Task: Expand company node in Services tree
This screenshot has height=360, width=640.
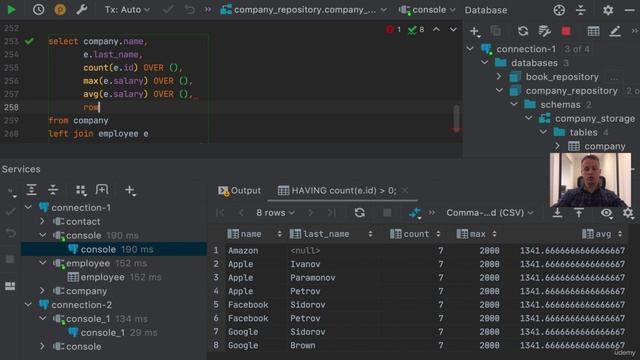Action: (42, 291)
